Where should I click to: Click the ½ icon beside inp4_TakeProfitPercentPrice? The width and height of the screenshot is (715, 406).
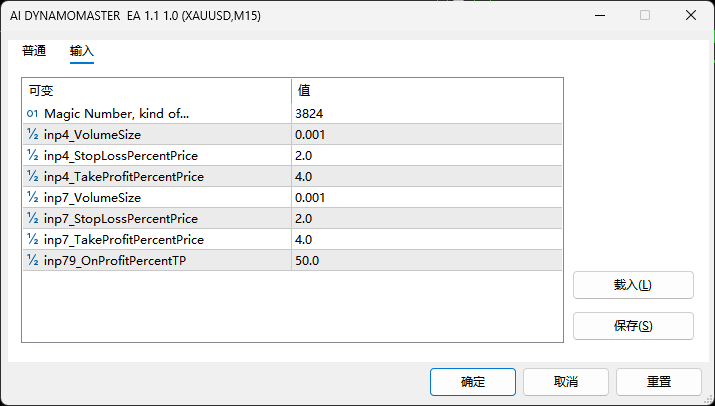point(32,177)
